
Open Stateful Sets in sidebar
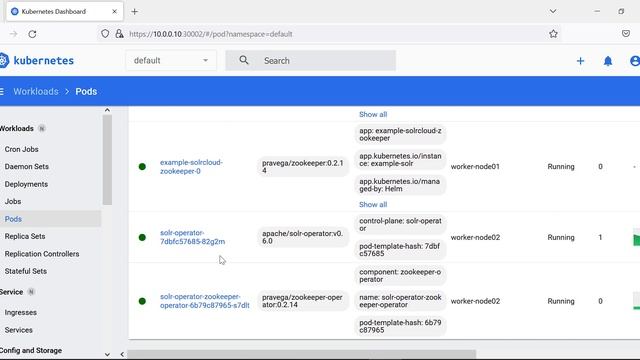[26, 271]
